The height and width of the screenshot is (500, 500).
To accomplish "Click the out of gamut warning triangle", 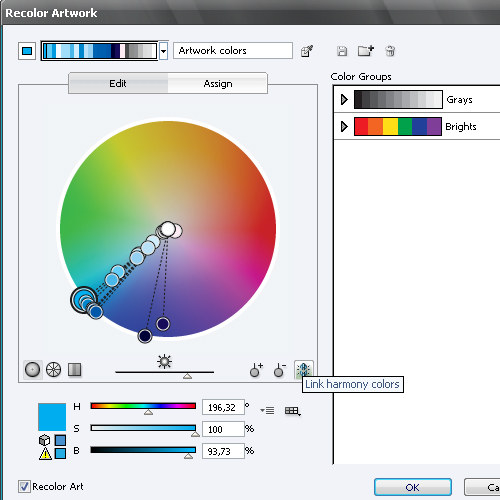I will [45, 454].
